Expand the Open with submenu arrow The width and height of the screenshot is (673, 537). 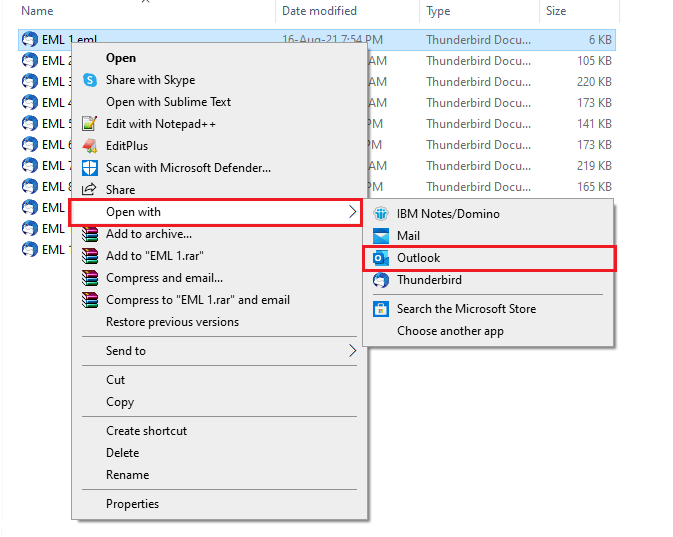pyautogui.click(x=352, y=212)
